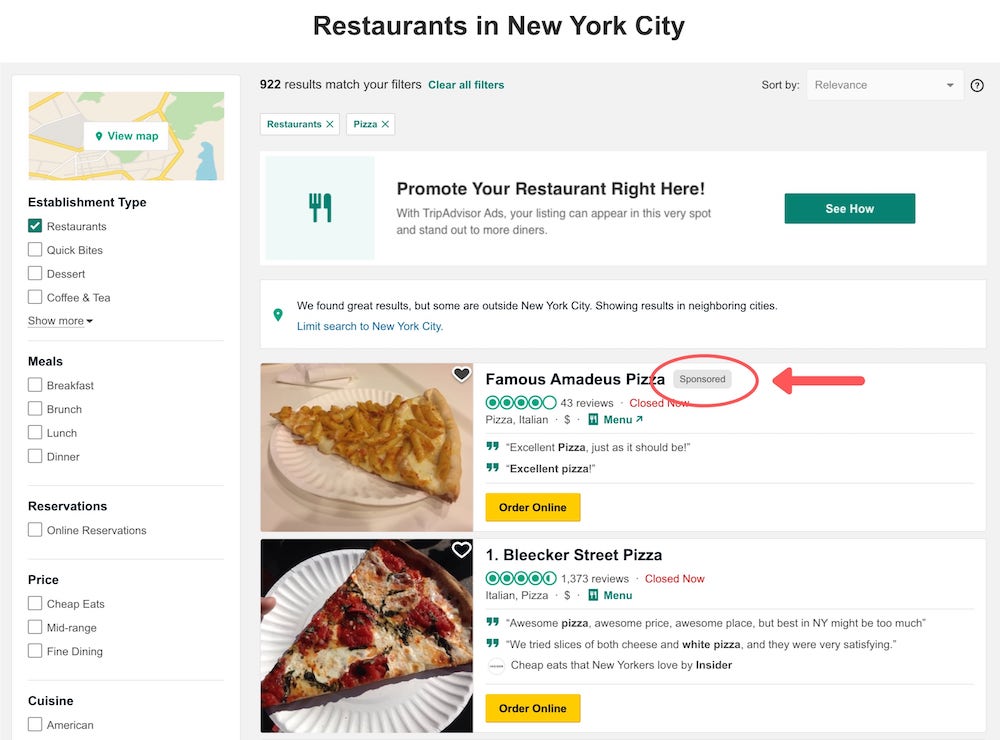Expand Show more establishment types
The height and width of the screenshot is (740, 1000).
pos(61,321)
